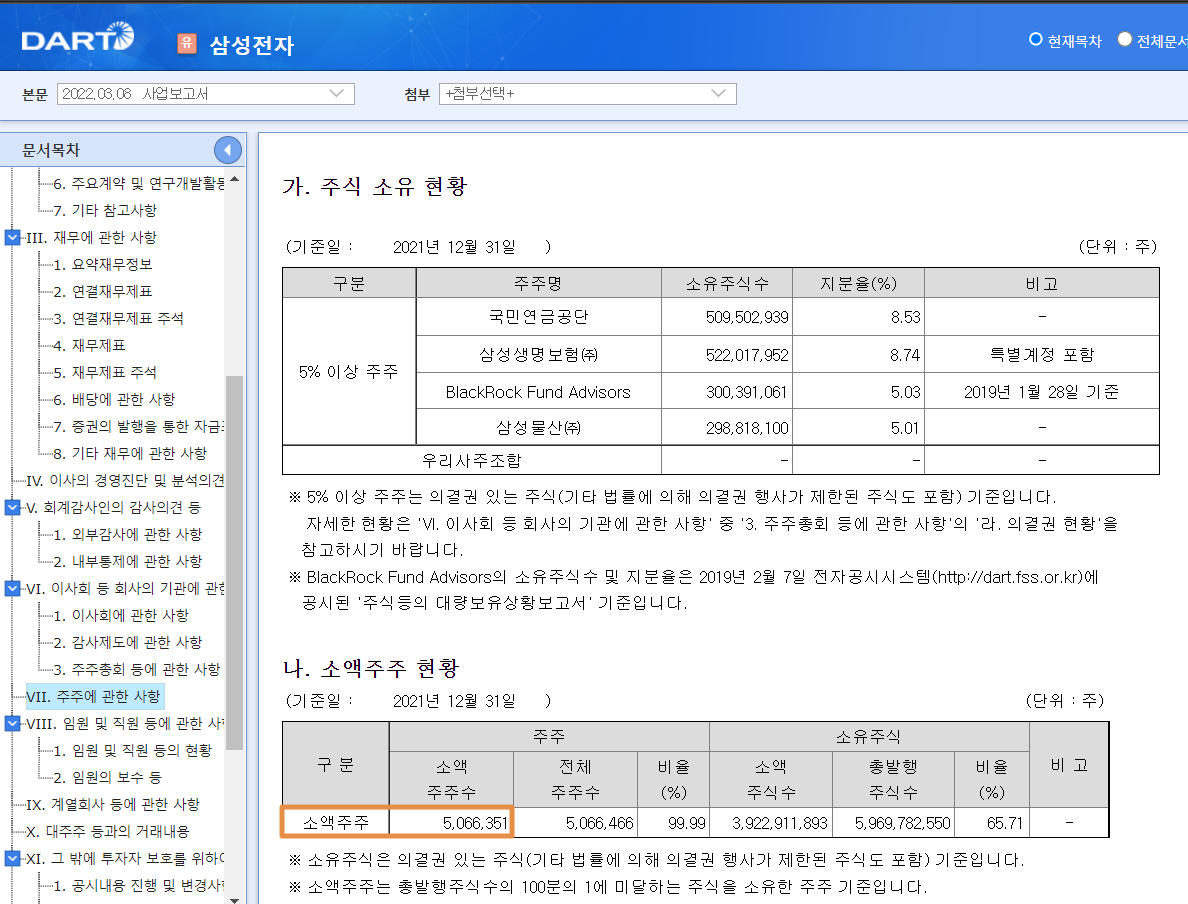Open 3. 주주총회 등에 관한 사항
1188x904 pixels.
(136, 669)
